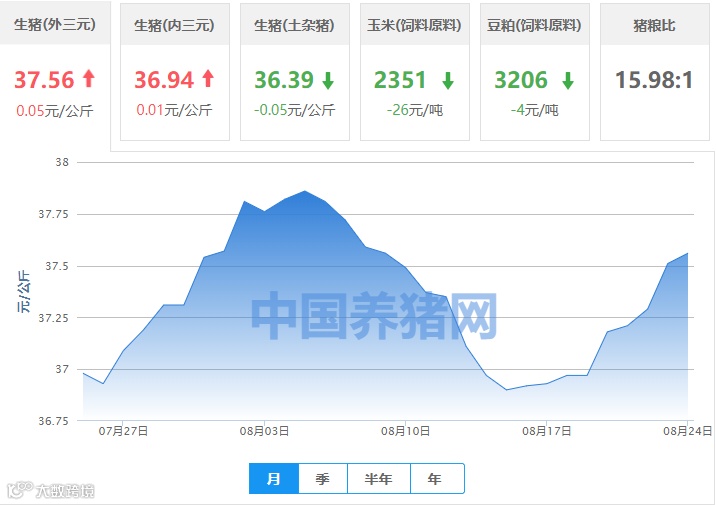Image resolution: width=716 pixels, height=505 pixels.
Task: Click the green down arrow beside 36.39
Action: tap(328, 80)
